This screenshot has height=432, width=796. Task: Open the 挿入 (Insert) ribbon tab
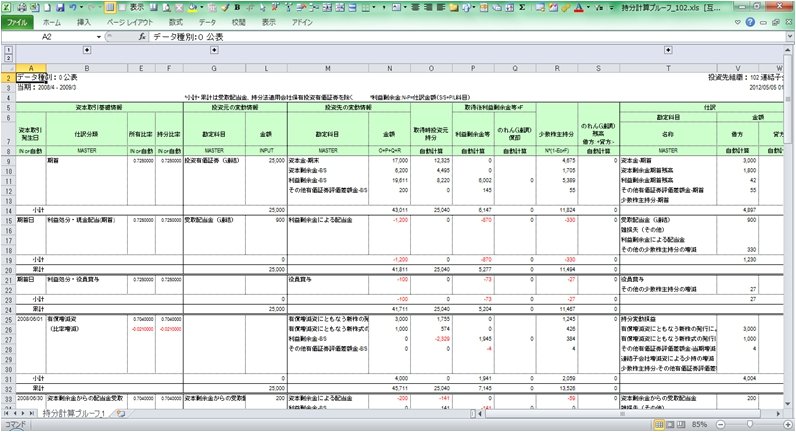(x=84, y=22)
